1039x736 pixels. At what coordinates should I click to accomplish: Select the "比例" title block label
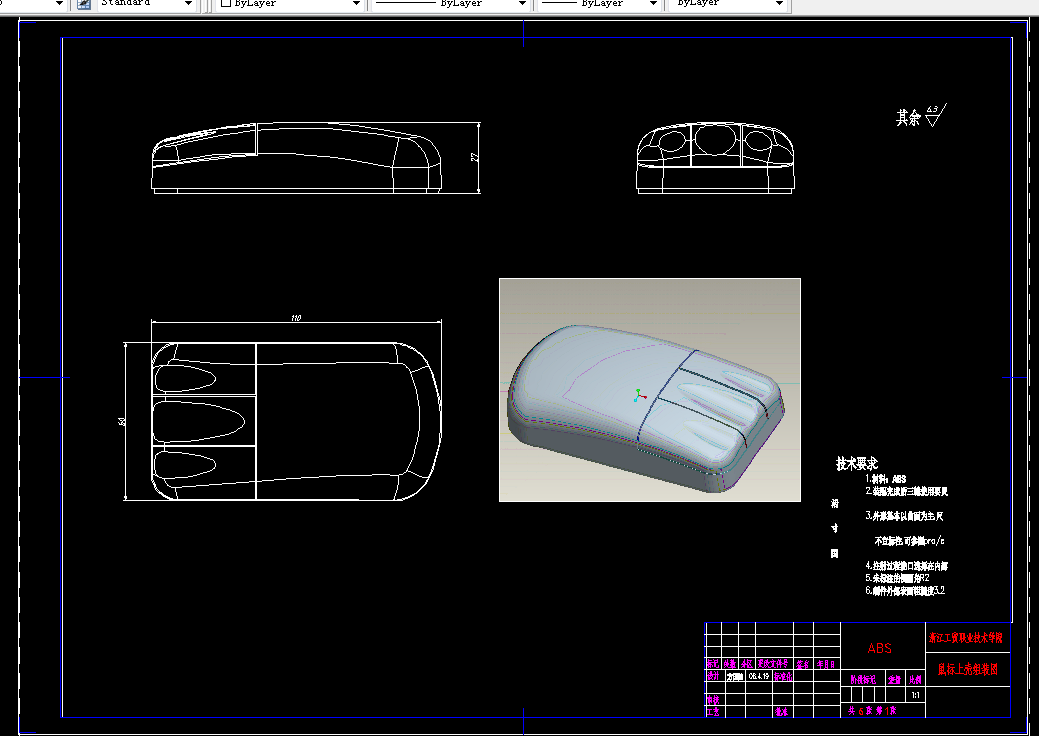tap(915, 680)
